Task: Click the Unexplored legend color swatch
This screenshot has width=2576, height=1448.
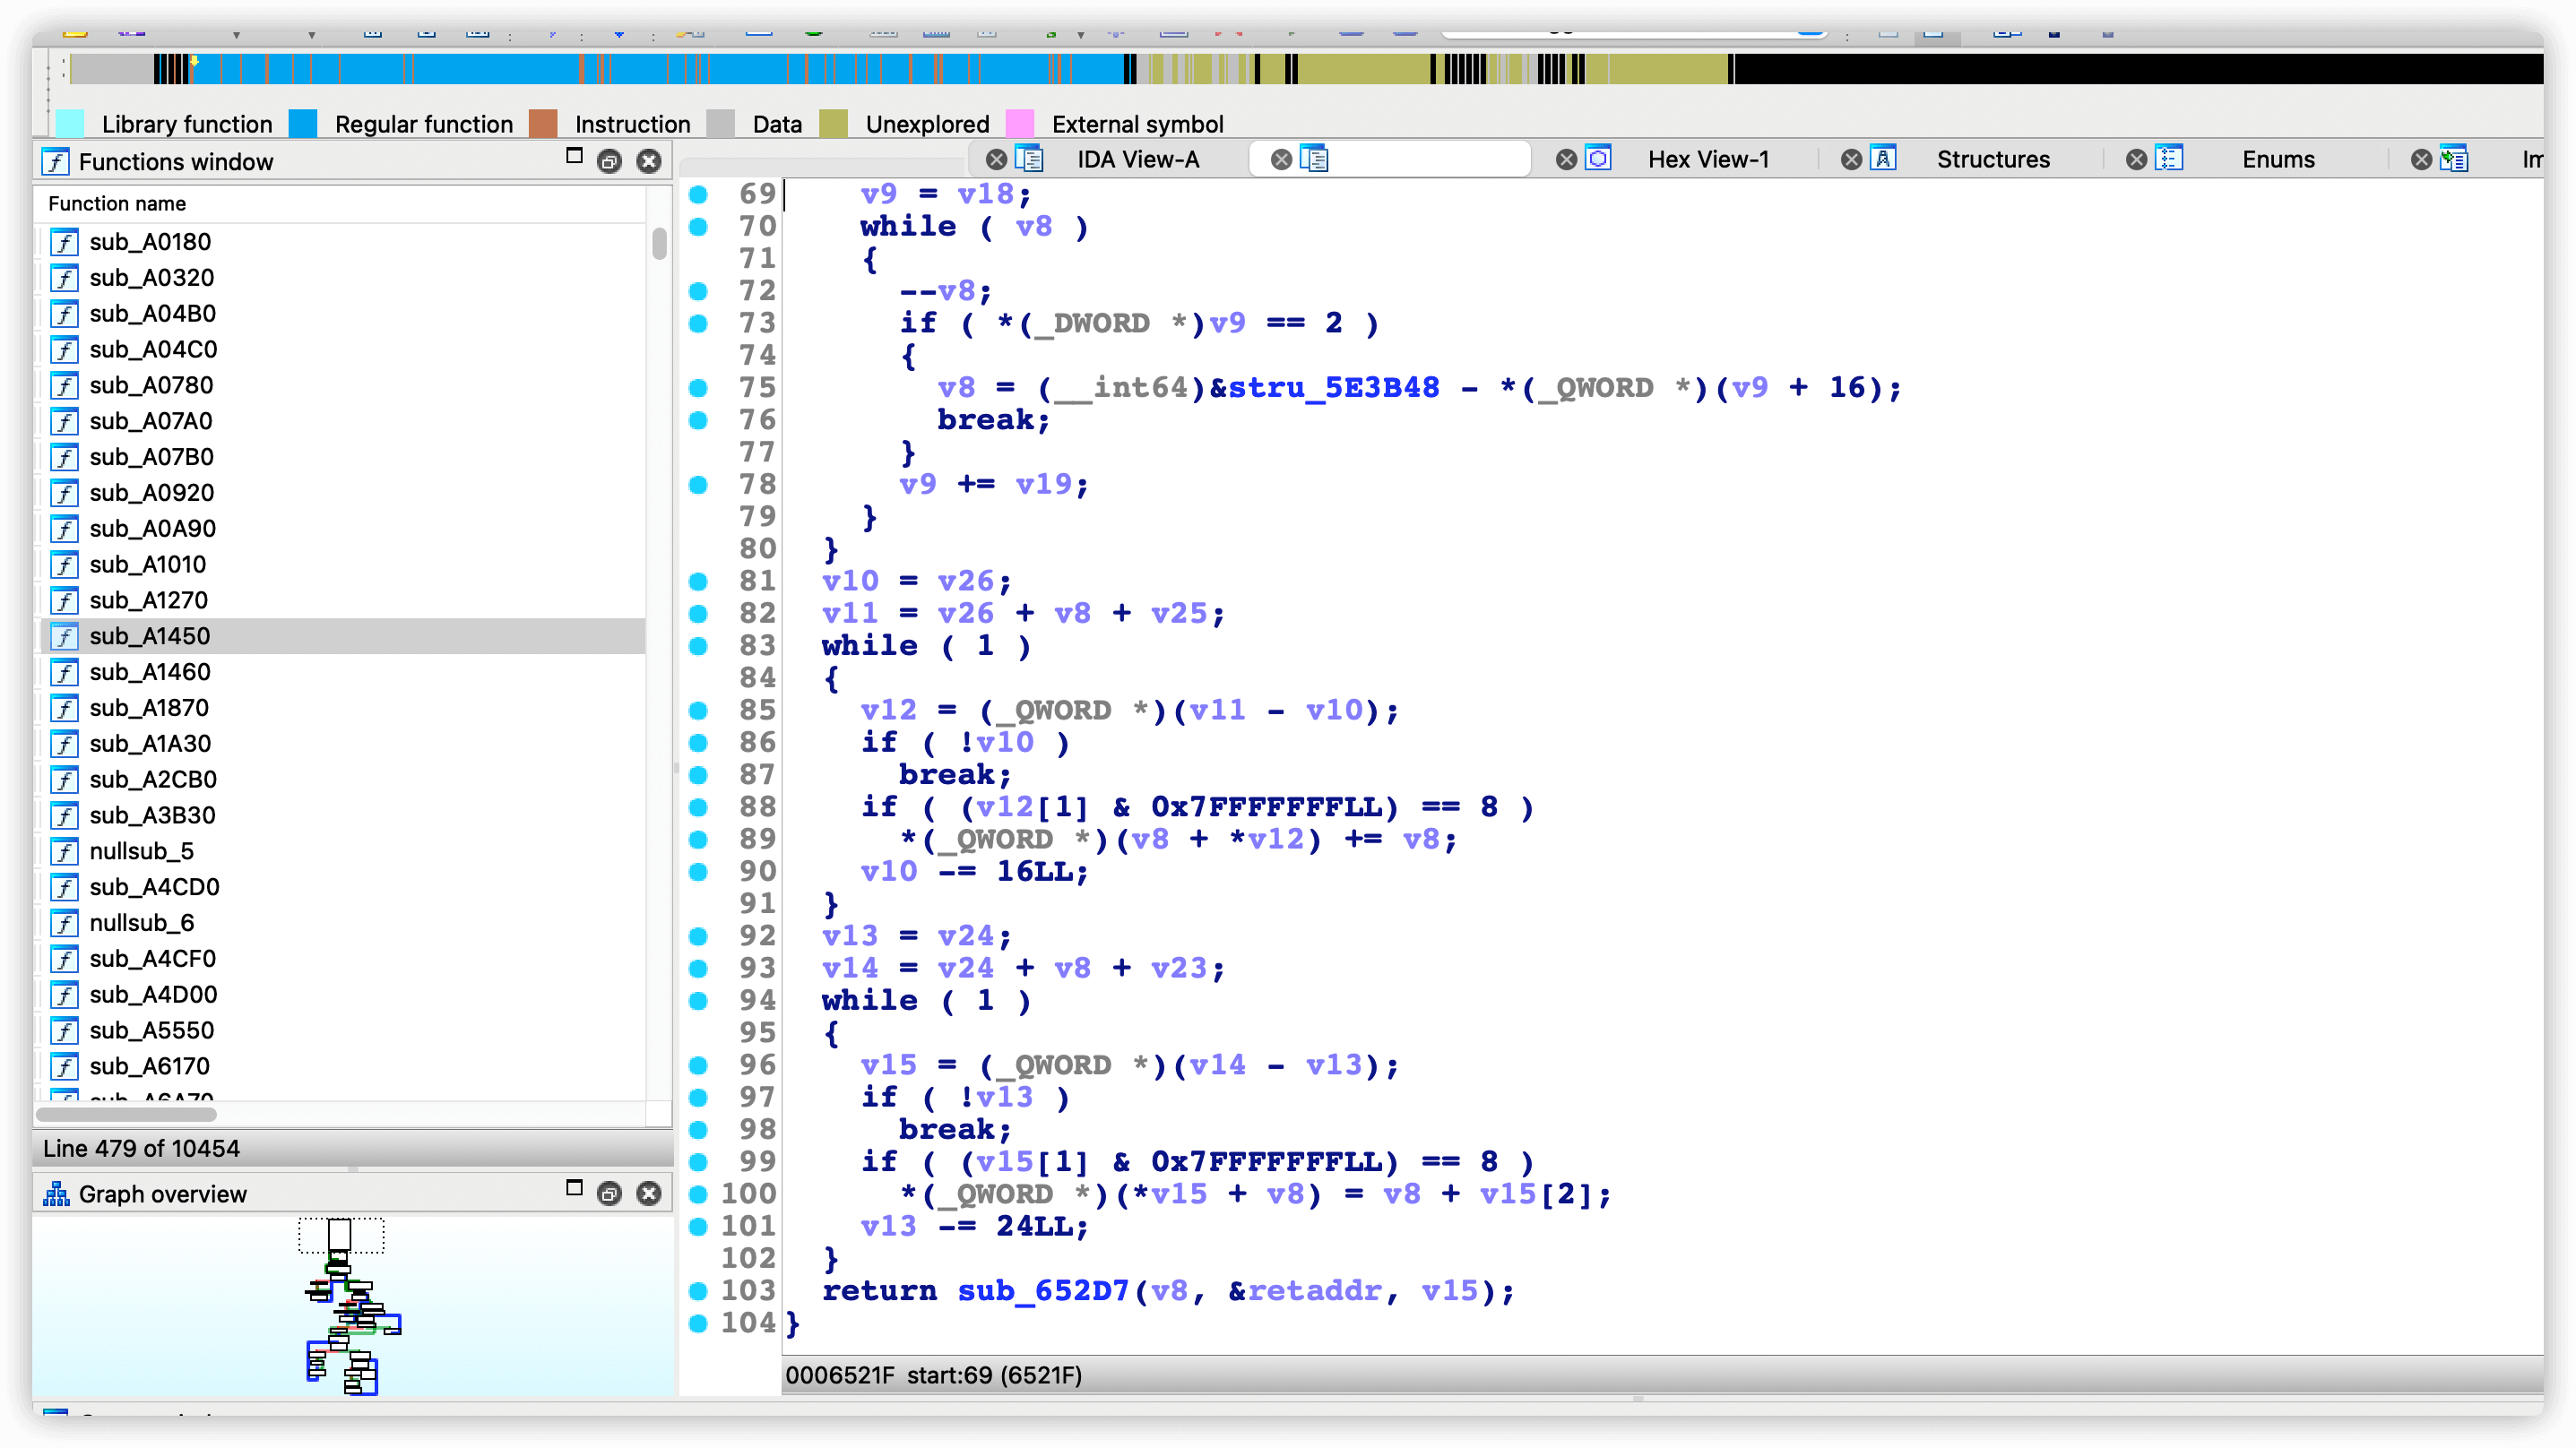Action: (x=833, y=124)
